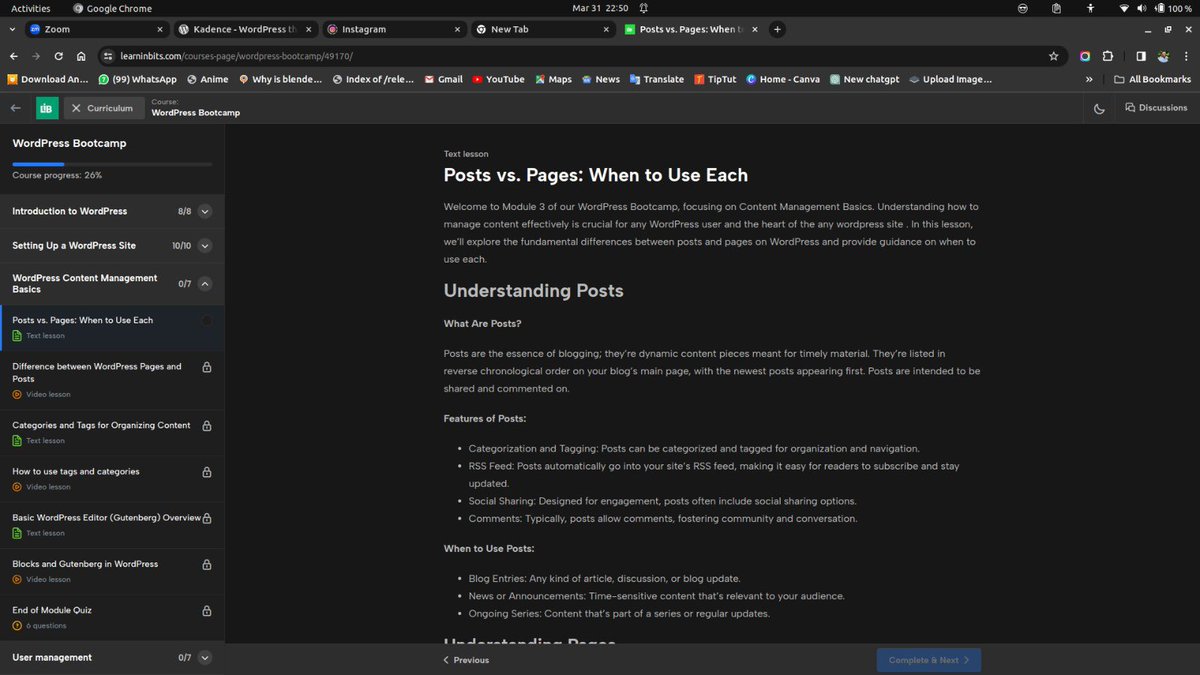Open Posts vs. Pages lesson in sidebar
Viewport: 1200px width, 675px height.
pos(112,327)
